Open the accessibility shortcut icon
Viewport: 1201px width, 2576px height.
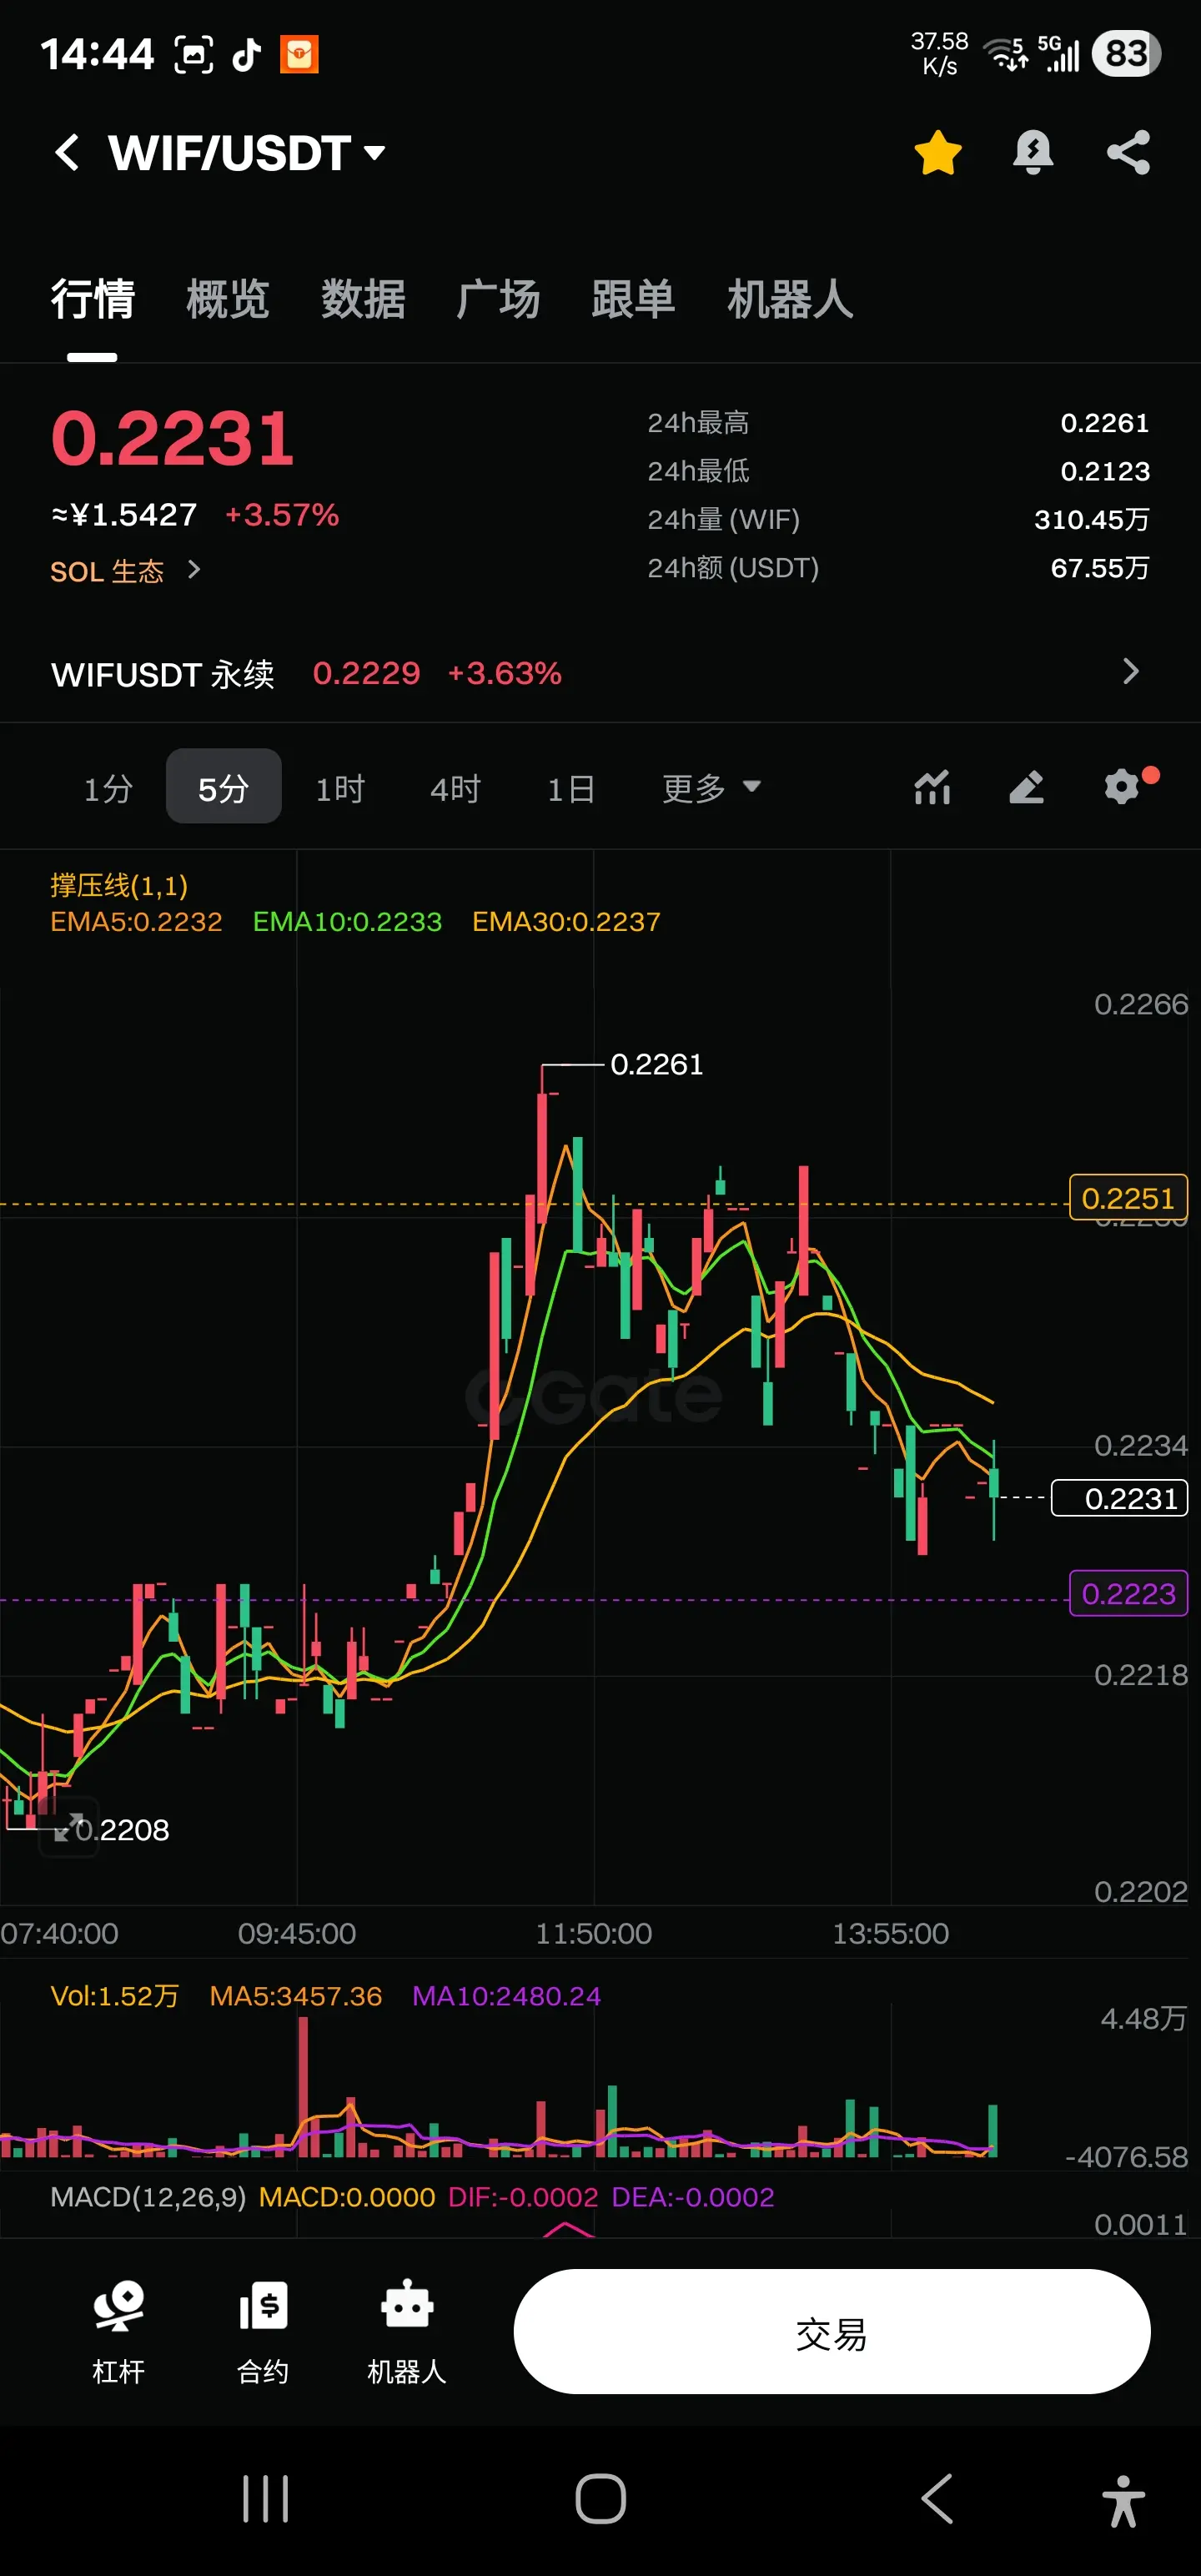(x=1124, y=2500)
